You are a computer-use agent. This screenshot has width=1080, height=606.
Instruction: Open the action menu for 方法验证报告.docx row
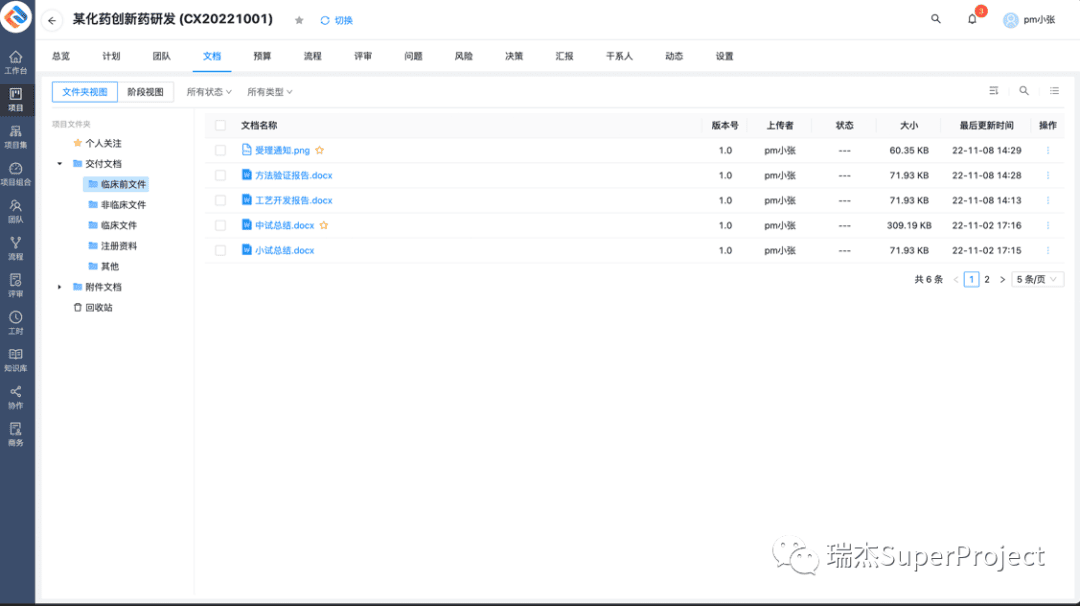[1048, 176]
